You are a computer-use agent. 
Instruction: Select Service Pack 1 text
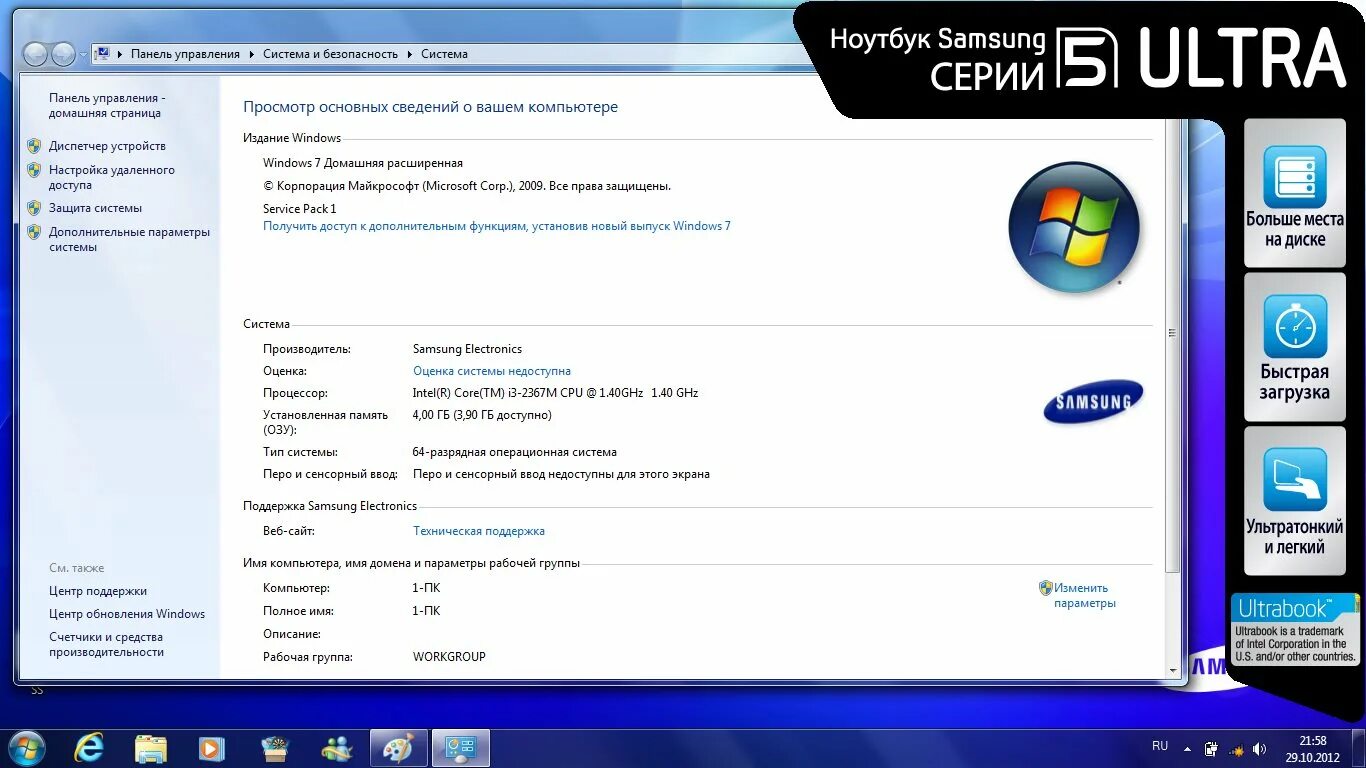coord(300,209)
